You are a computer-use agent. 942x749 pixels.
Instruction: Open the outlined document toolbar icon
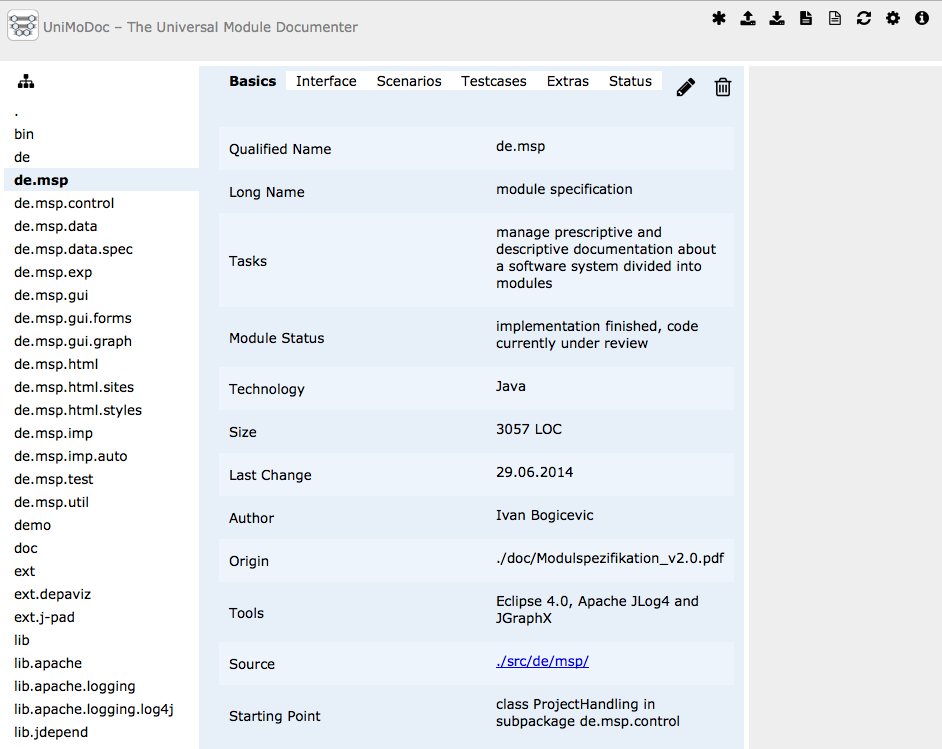coord(834,17)
